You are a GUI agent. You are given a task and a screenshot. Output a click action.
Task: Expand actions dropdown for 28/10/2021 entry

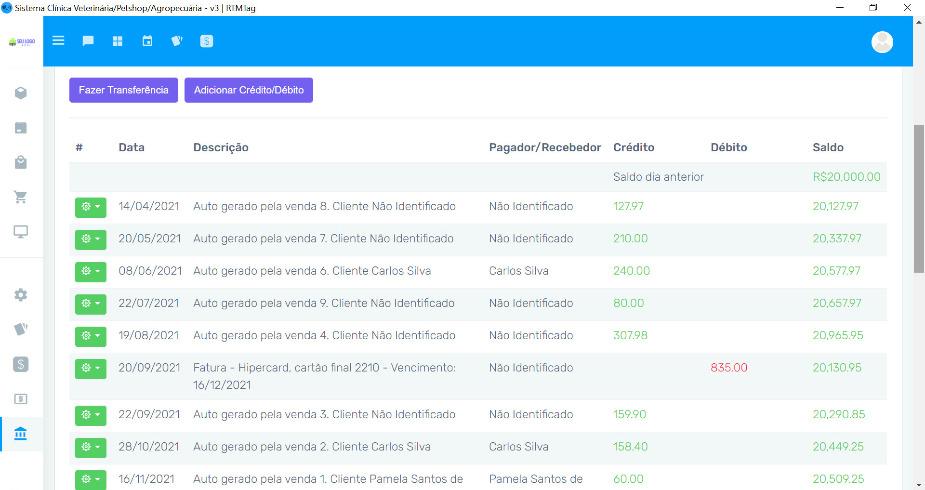tap(90, 447)
